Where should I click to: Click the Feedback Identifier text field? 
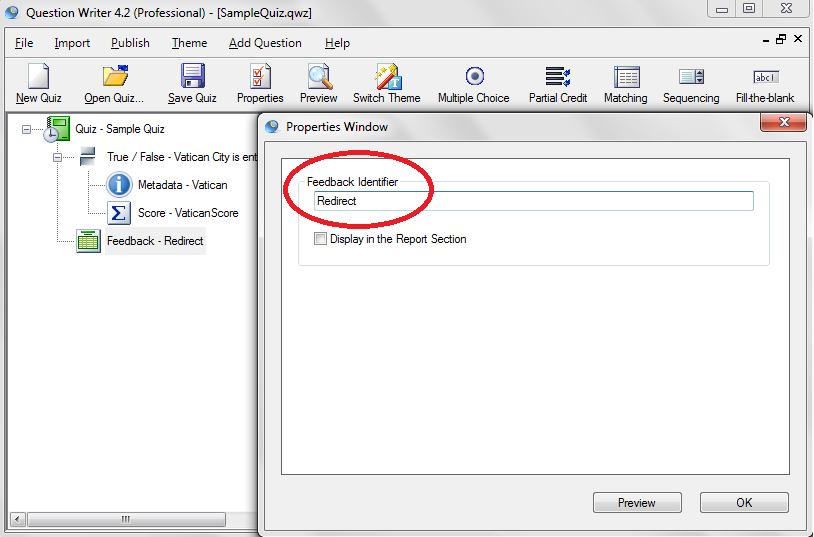pos(534,201)
